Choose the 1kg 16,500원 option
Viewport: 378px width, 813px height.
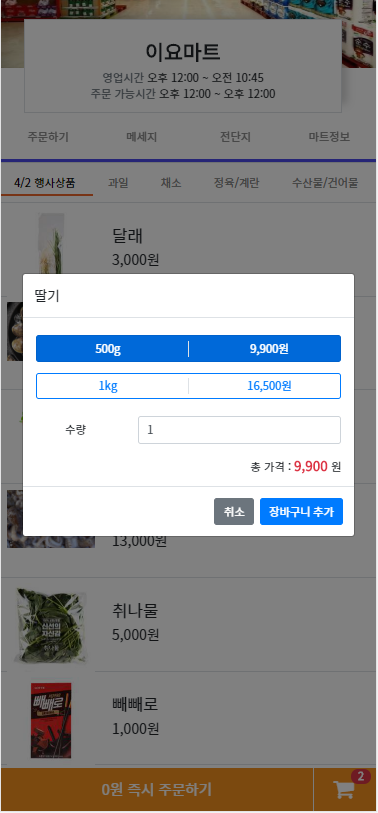pyautogui.click(x=188, y=386)
